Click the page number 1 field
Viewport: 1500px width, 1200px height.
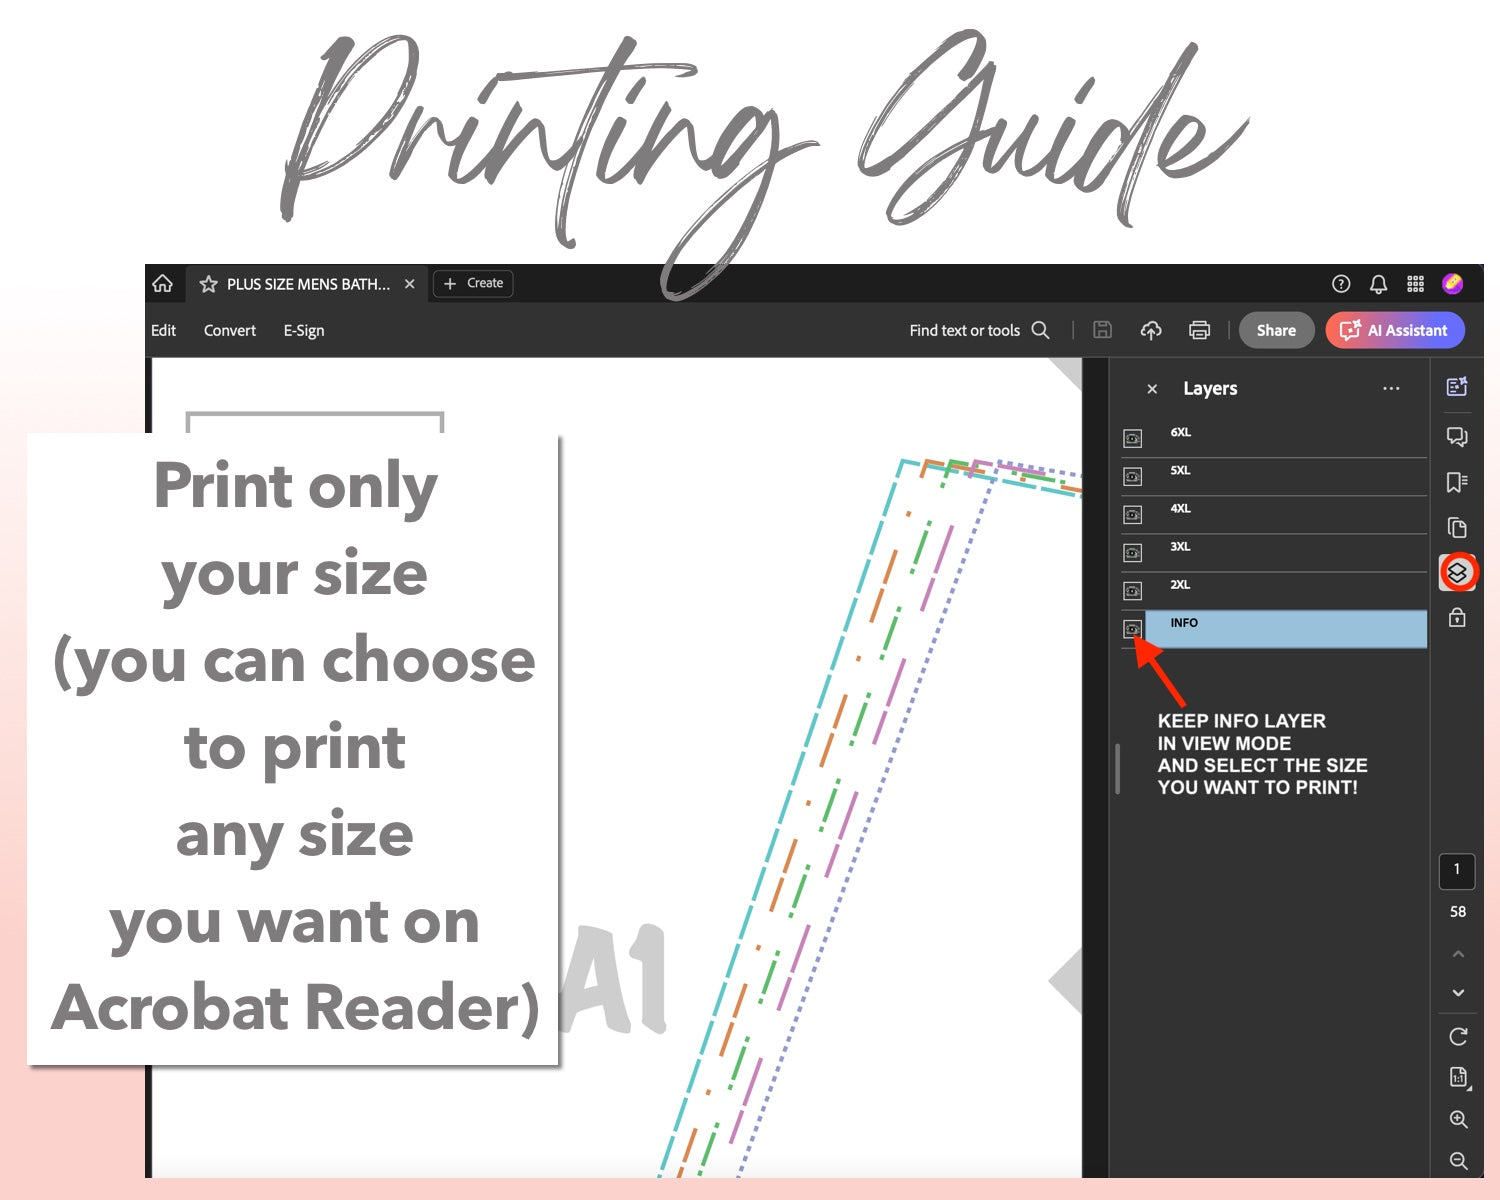[x=1457, y=870]
